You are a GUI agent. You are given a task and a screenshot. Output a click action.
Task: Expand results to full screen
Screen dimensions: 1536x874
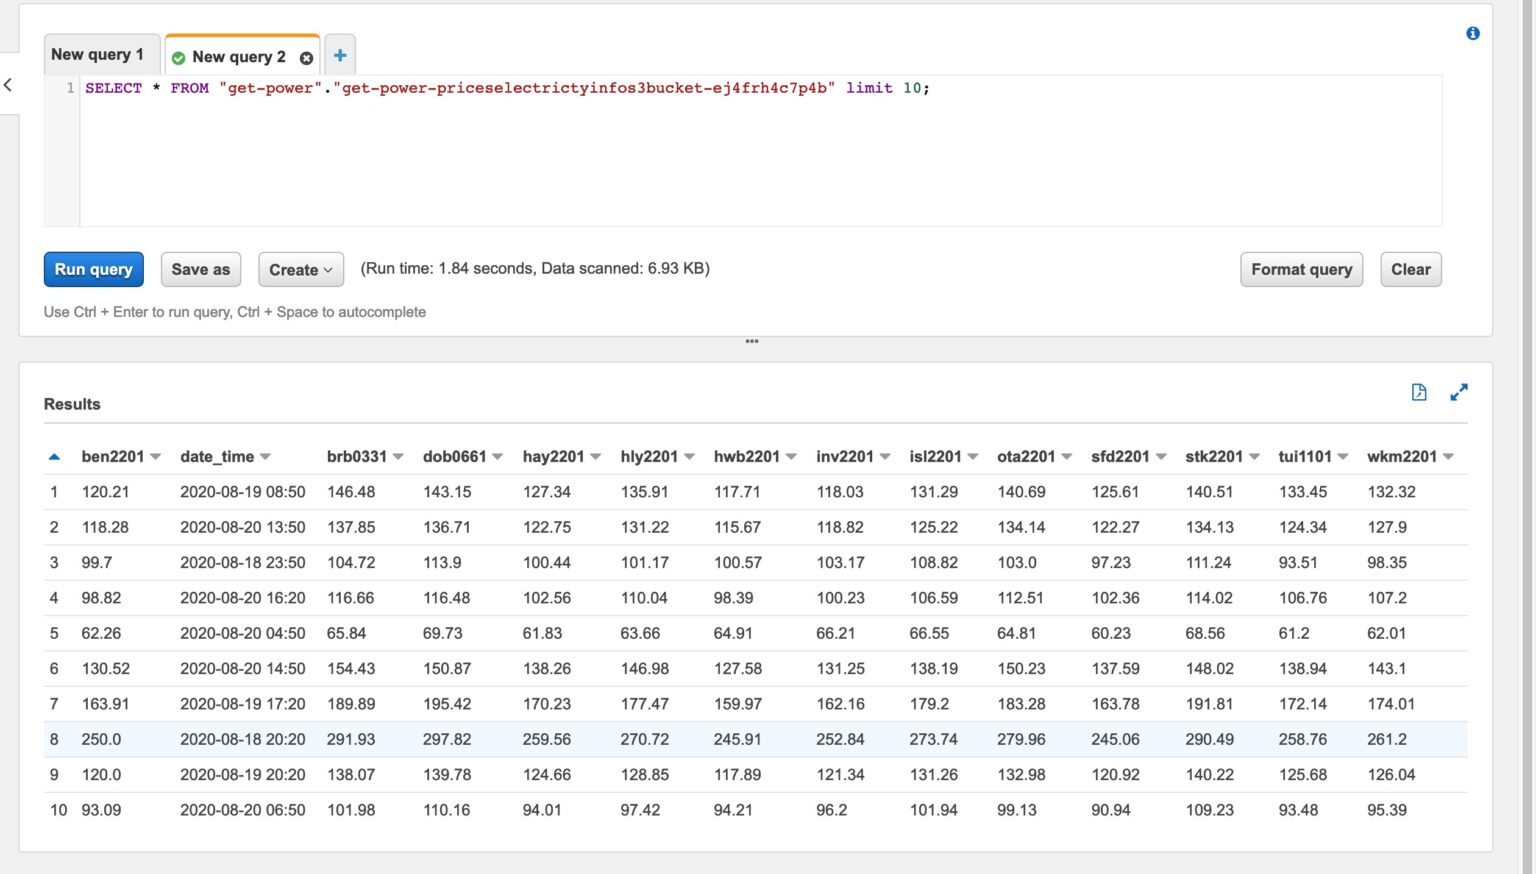1459,392
